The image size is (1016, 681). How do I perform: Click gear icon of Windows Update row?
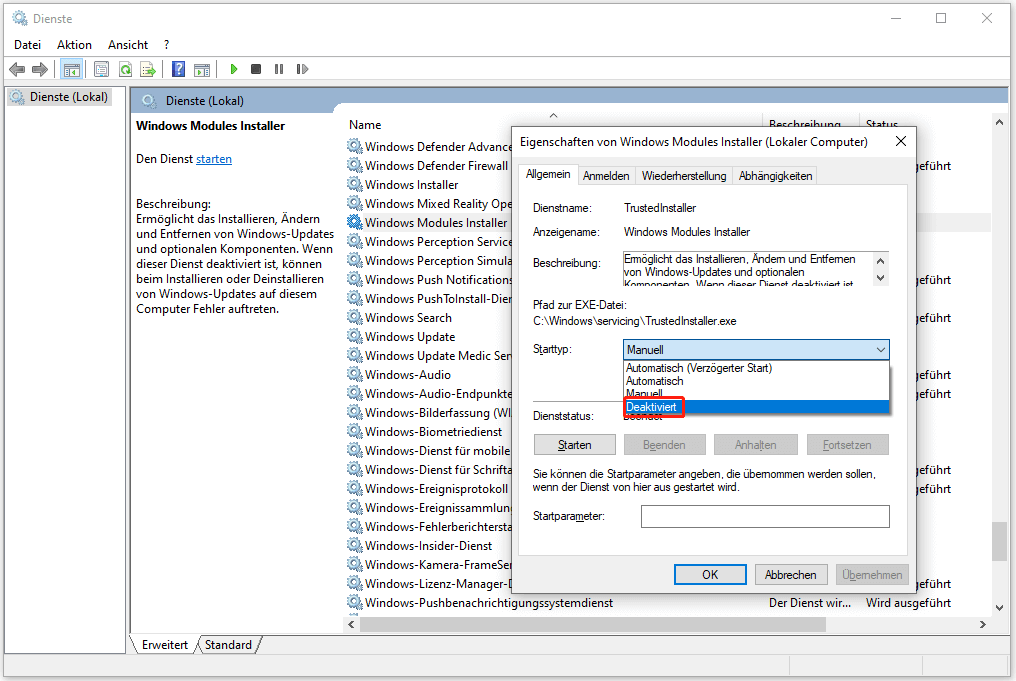pos(354,336)
